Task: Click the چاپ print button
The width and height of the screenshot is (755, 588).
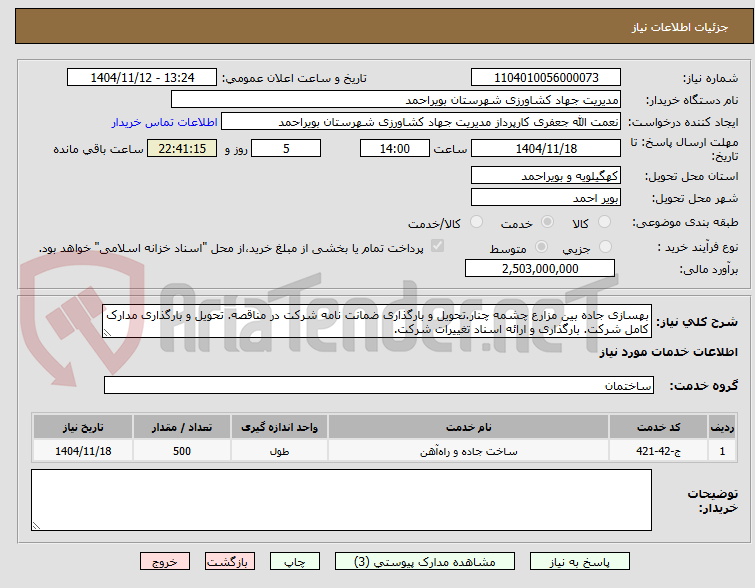Action: [x=295, y=562]
